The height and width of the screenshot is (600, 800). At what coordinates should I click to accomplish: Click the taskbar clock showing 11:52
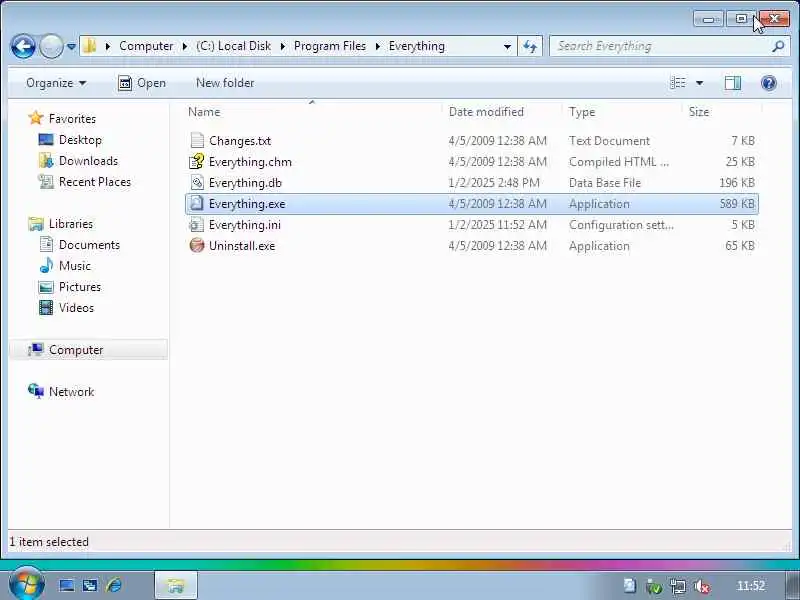(x=751, y=586)
